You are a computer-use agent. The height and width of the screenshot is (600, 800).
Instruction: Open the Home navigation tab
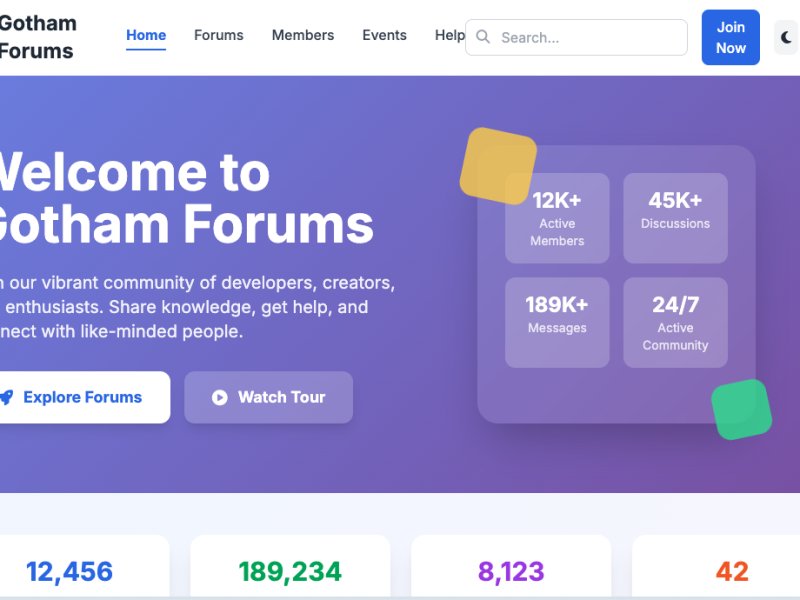tap(146, 35)
